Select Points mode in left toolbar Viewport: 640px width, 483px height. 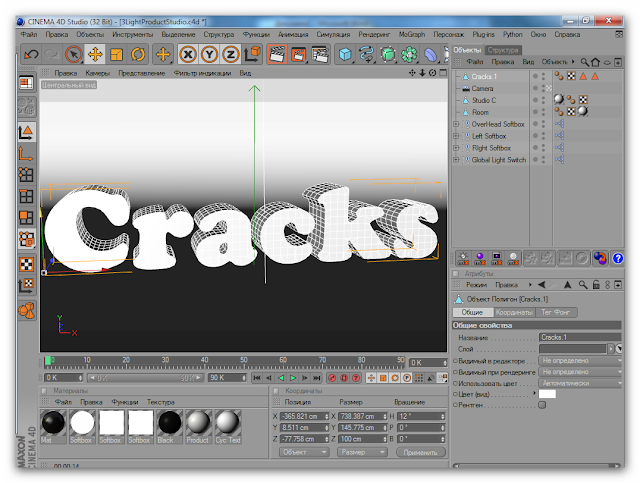click(x=26, y=174)
